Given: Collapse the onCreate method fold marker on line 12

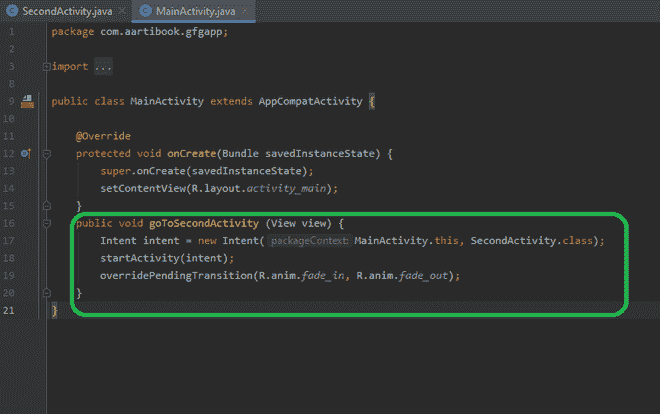Looking at the screenshot, I should point(46,153).
